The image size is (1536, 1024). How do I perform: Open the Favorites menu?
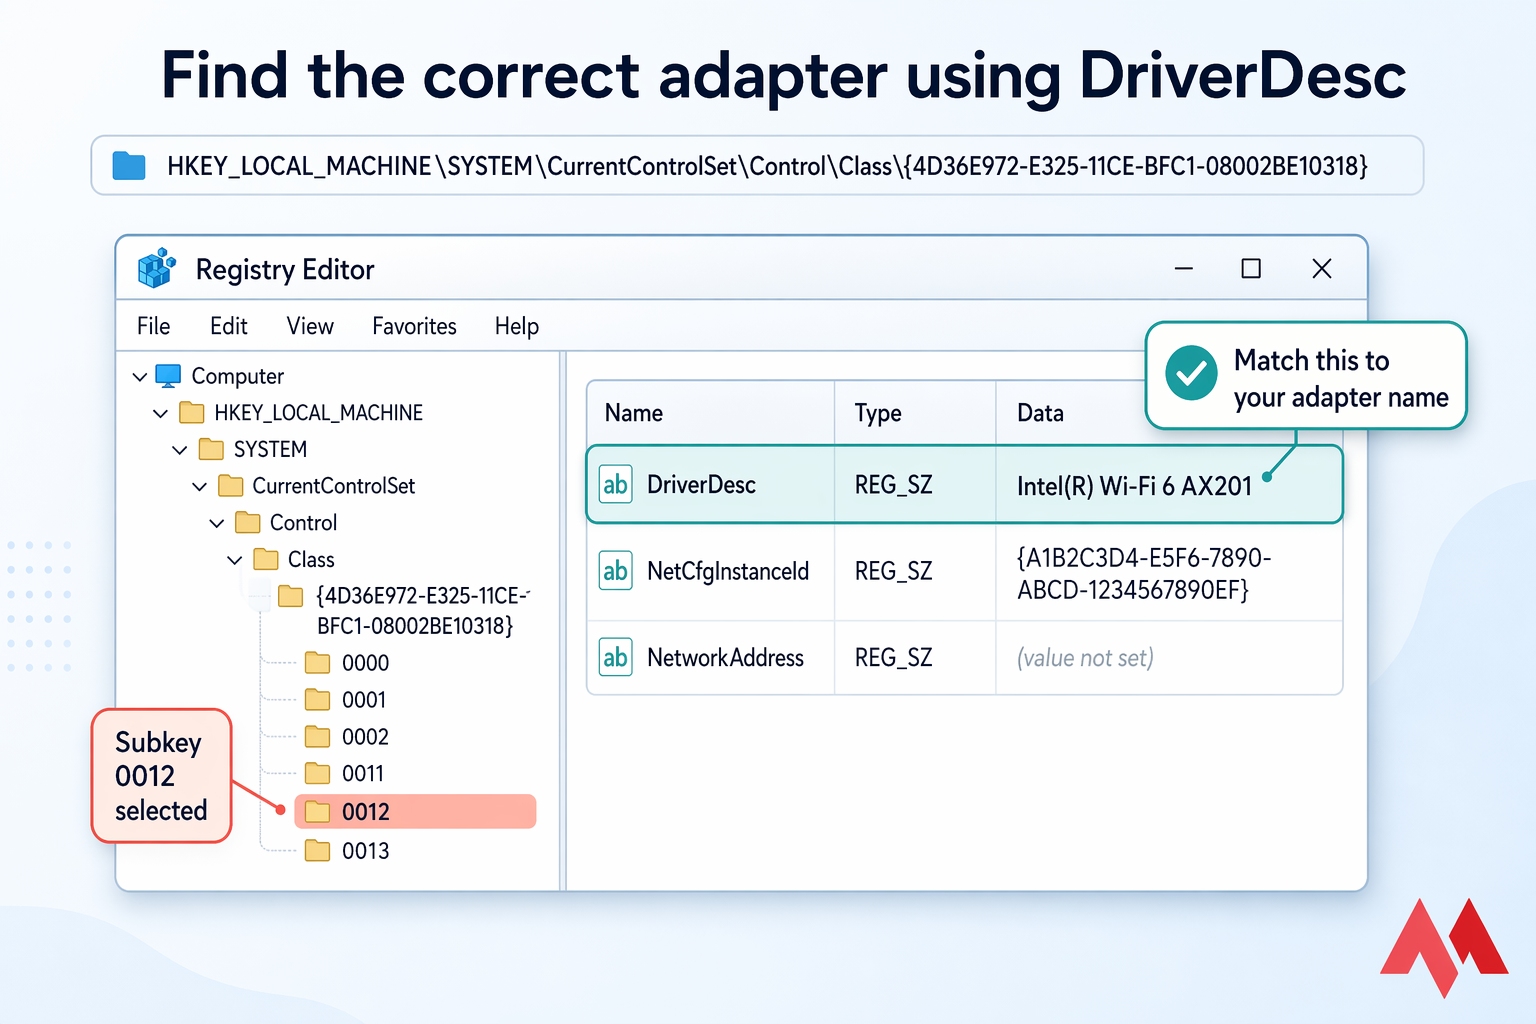tap(413, 326)
